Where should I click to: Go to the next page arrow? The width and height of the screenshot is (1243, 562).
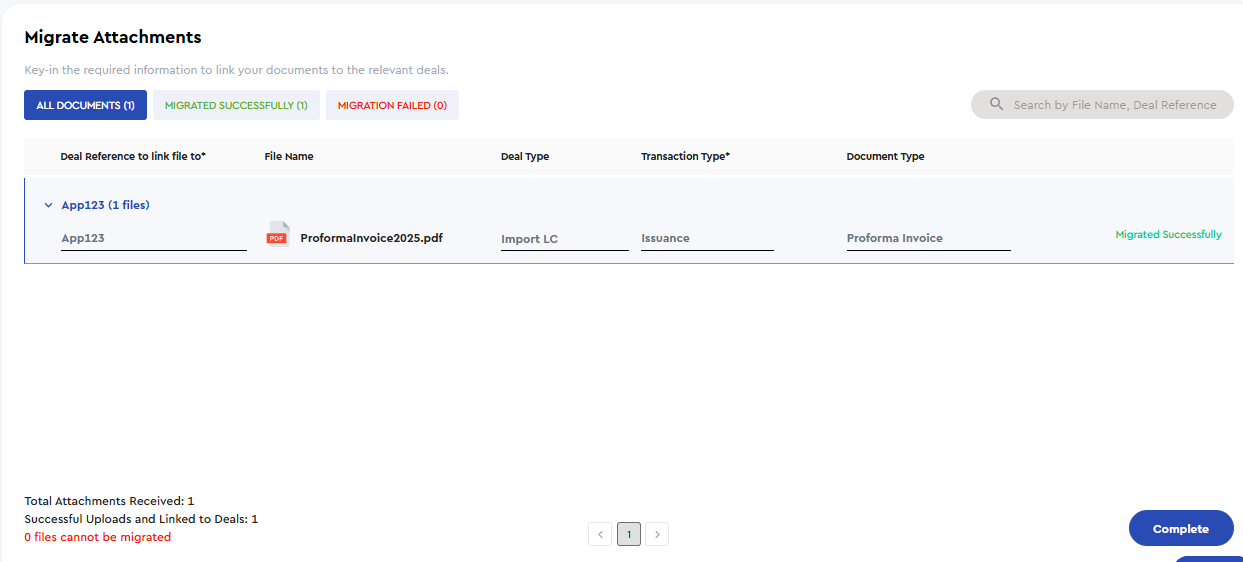tap(657, 534)
